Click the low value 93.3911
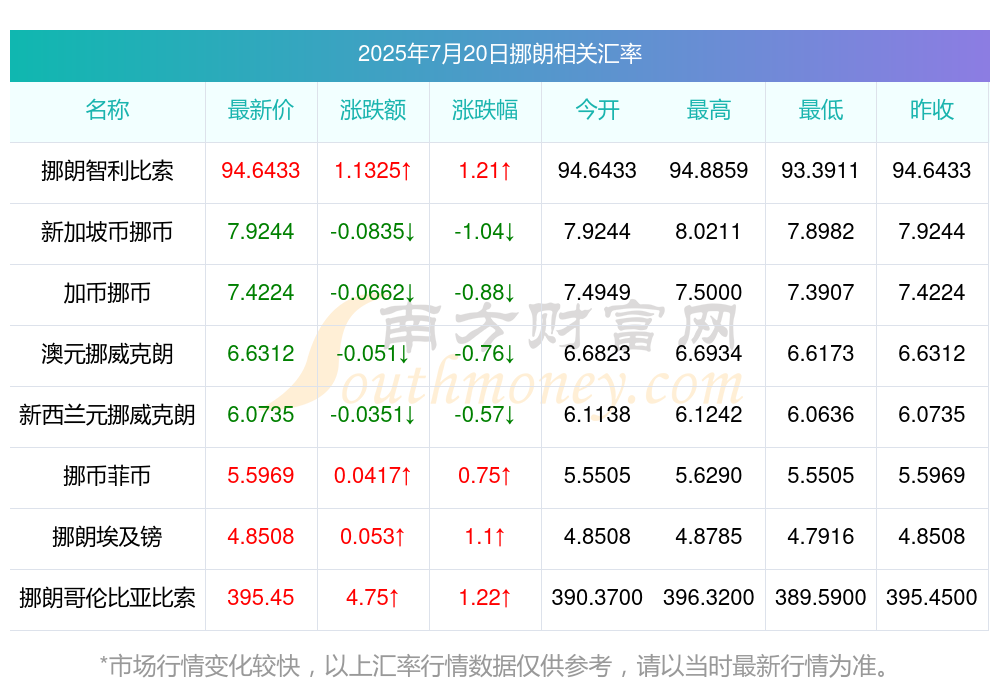 click(x=820, y=171)
